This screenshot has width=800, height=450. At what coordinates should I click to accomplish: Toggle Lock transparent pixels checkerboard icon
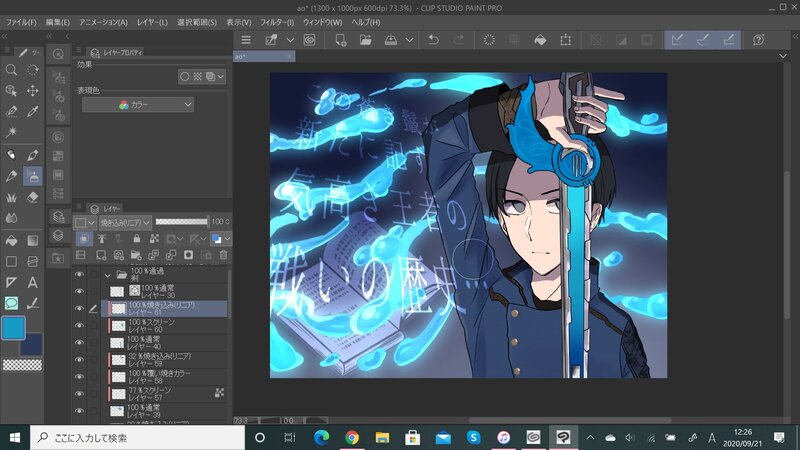coord(154,238)
